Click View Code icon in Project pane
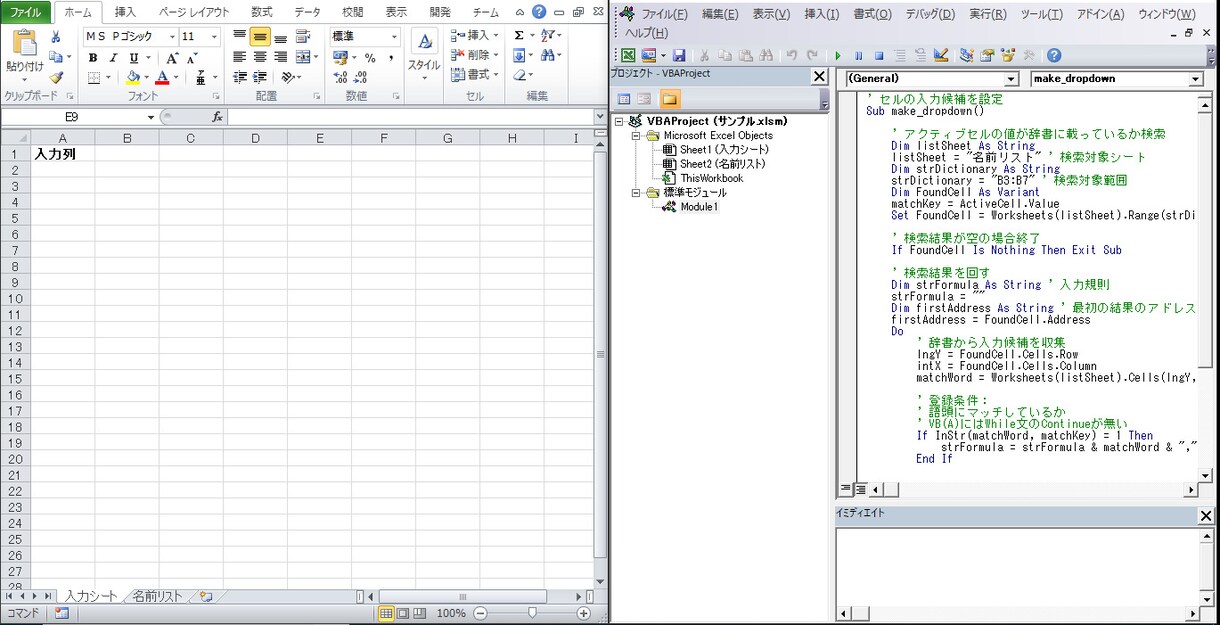The height and width of the screenshot is (625, 1220). [x=624, y=98]
